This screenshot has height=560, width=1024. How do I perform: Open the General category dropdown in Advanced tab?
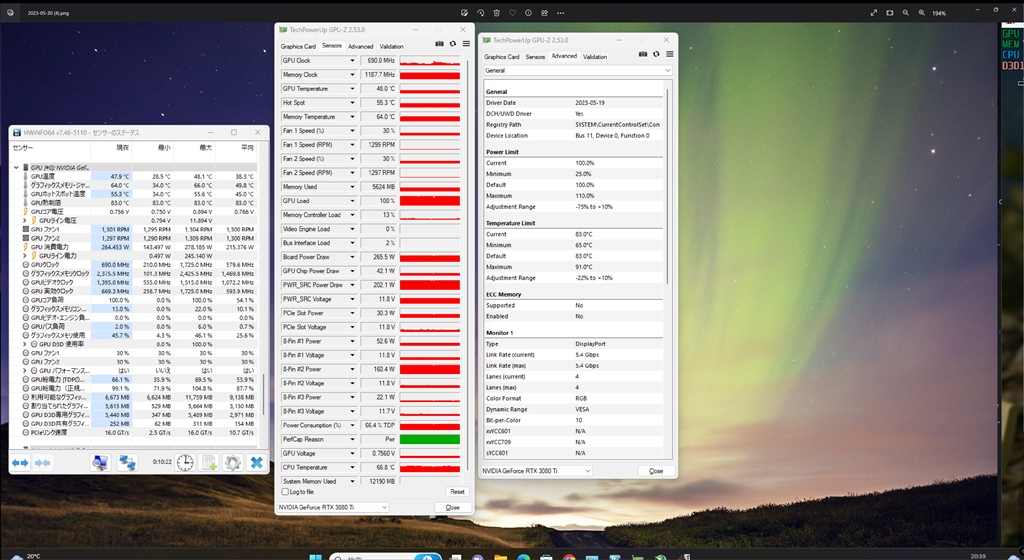tap(667, 71)
